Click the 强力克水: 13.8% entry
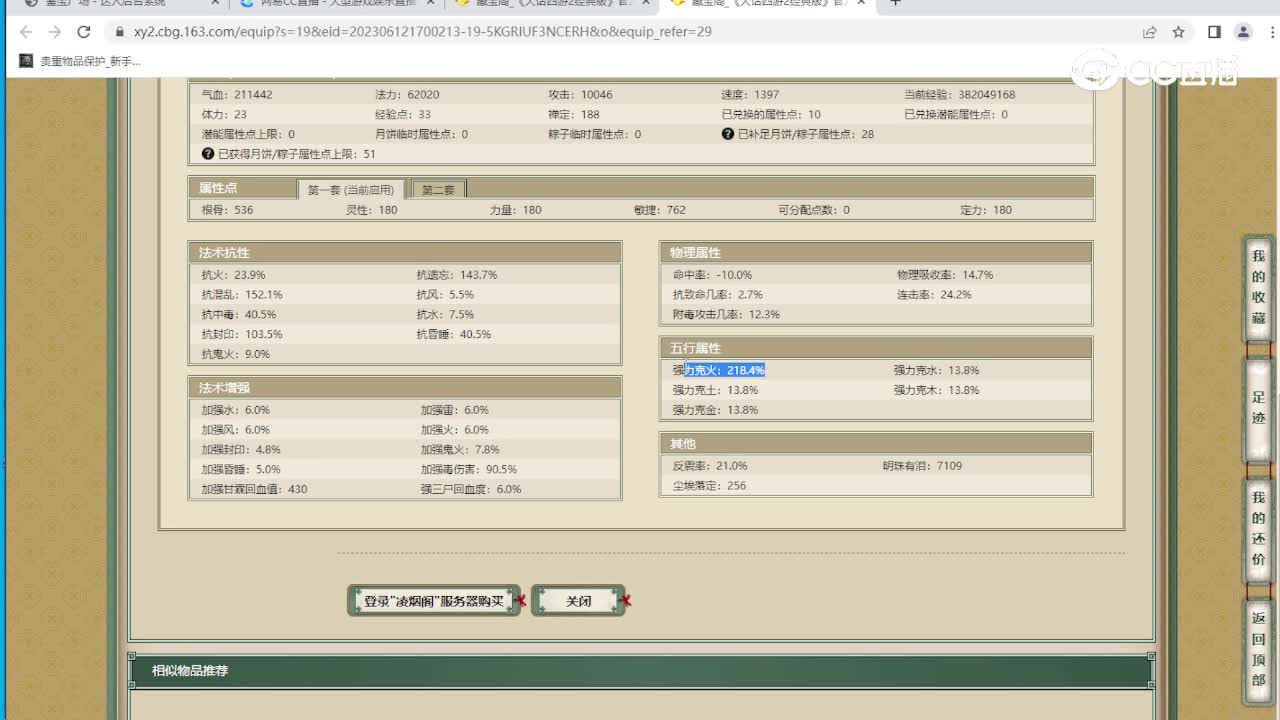This screenshot has width=1280, height=720. (x=936, y=370)
